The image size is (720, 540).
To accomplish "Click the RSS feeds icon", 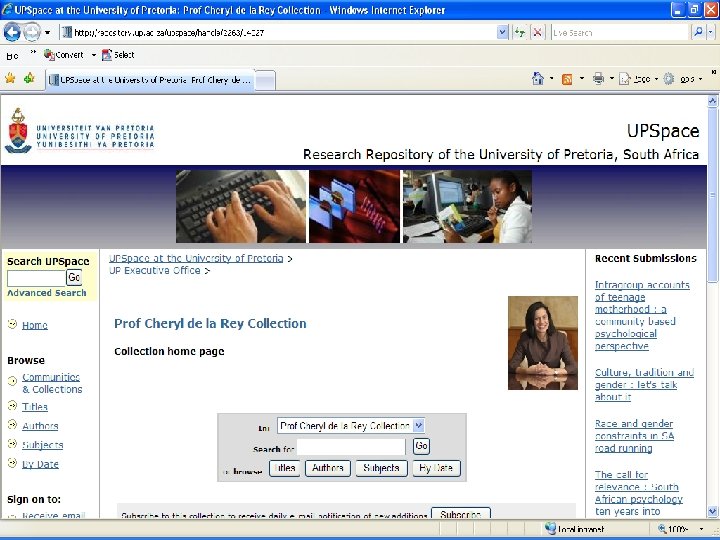I will [x=567, y=79].
